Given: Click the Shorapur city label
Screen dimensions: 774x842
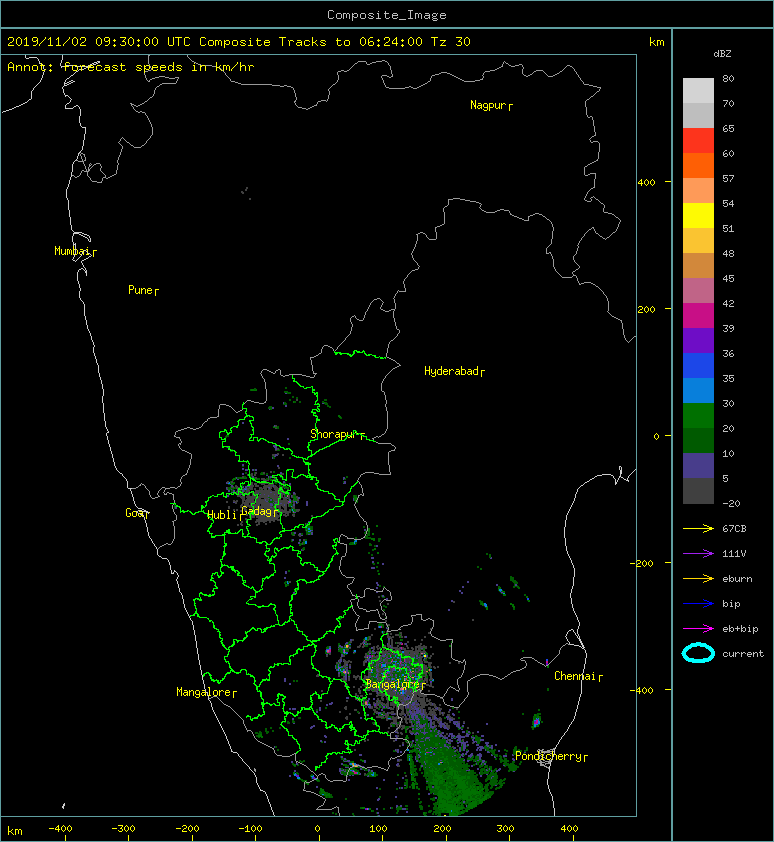Looking at the screenshot, I should pyautogui.click(x=333, y=434).
